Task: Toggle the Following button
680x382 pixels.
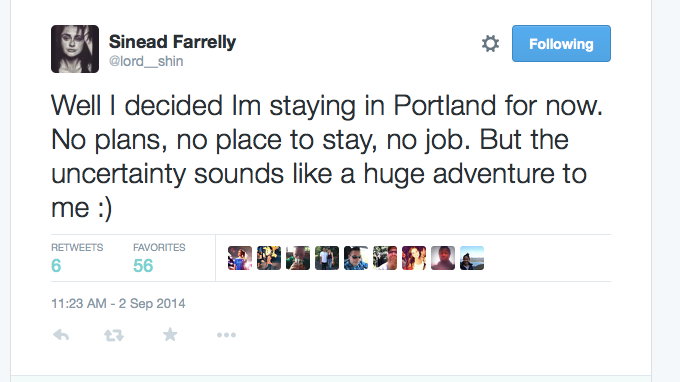Action: click(x=561, y=43)
